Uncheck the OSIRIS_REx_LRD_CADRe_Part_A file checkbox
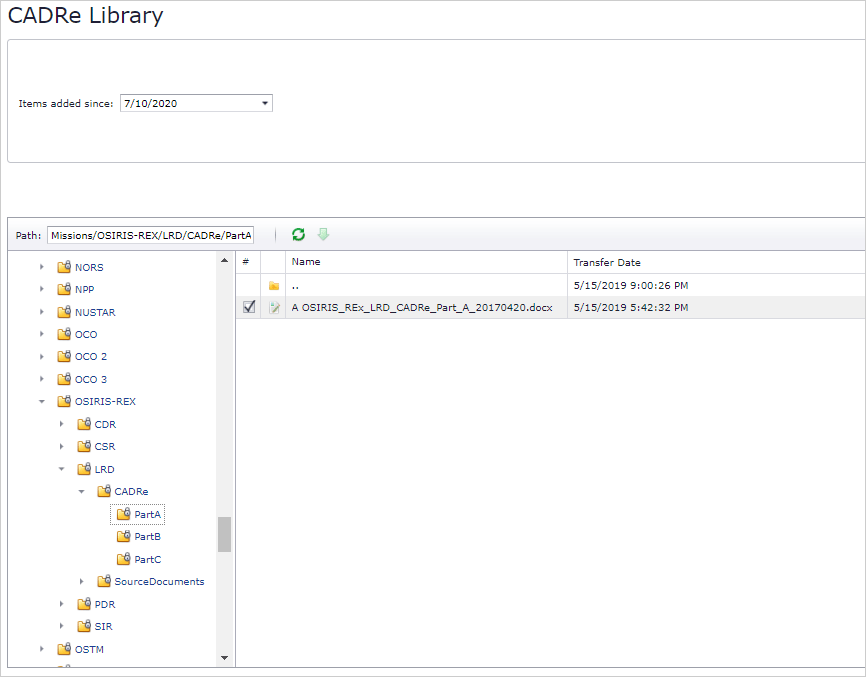Image resolution: width=866 pixels, height=677 pixels. point(249,307)
